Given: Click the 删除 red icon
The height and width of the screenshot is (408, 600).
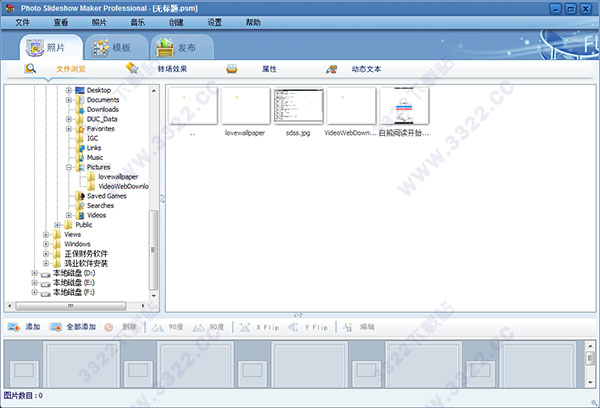Looking at the screenshot, I should tap(109, 328).
